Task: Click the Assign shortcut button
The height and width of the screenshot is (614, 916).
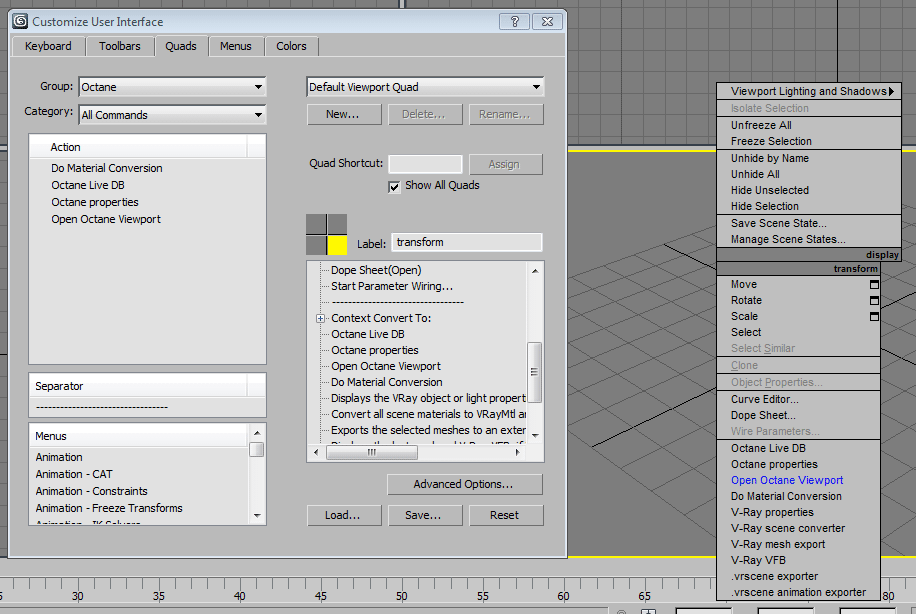Action: point(505,164)
